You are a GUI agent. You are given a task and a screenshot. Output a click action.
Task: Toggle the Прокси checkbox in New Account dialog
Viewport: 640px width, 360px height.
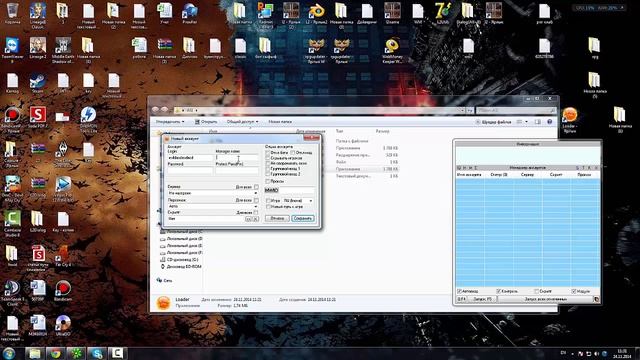pos(268,181)
